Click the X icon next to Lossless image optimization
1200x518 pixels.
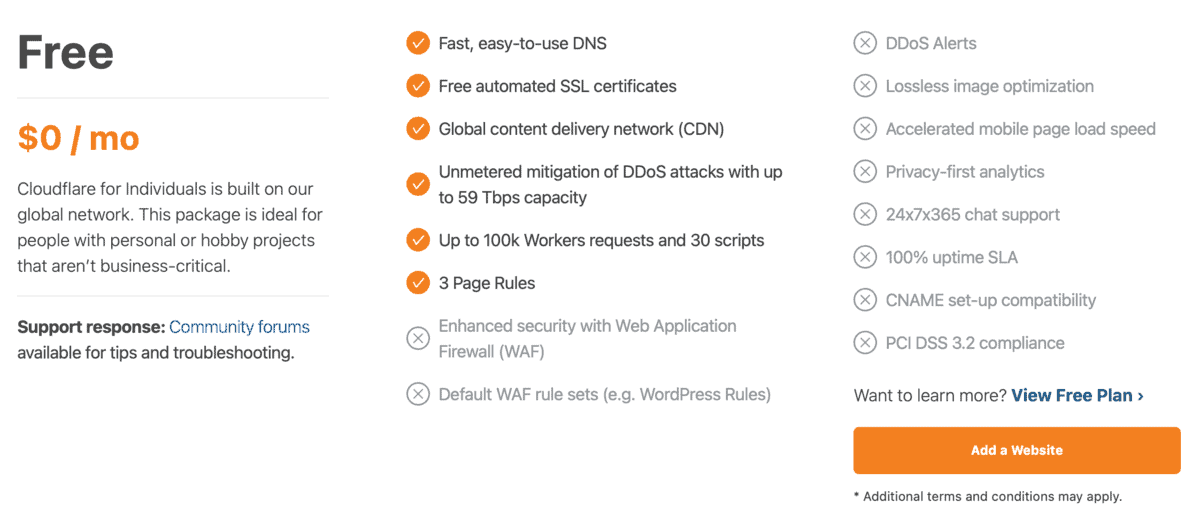pyautogui.click(x=865, y=86)
